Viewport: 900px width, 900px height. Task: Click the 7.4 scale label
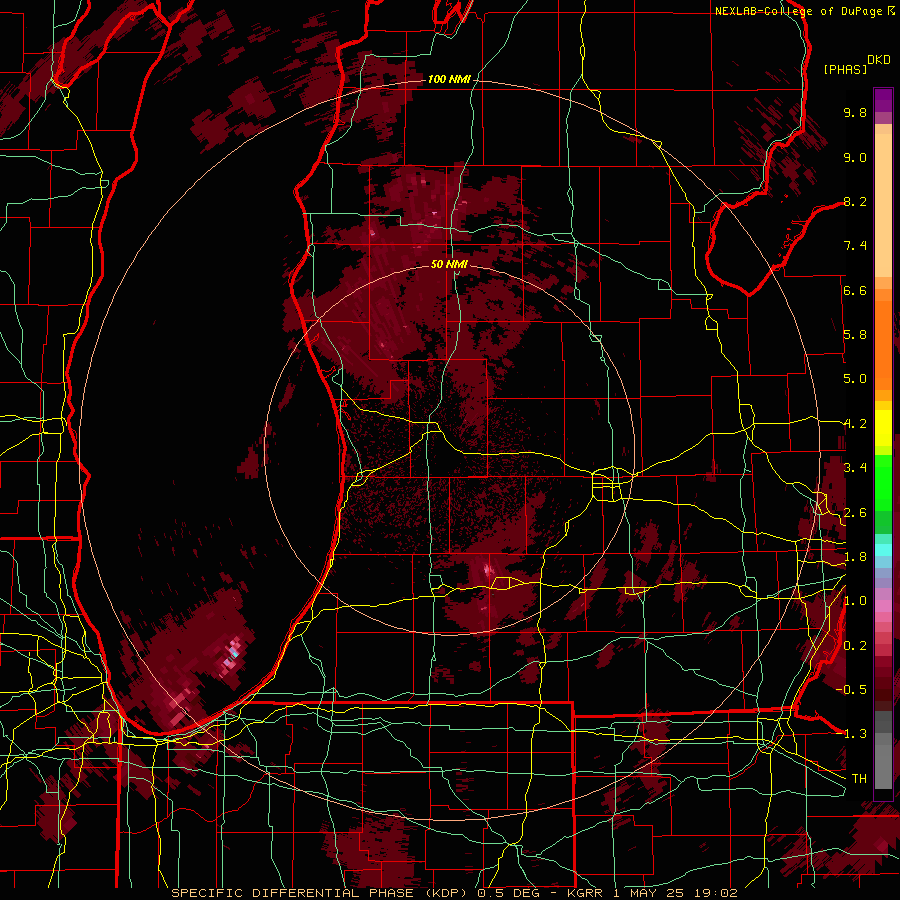click(x=855, y=246)
